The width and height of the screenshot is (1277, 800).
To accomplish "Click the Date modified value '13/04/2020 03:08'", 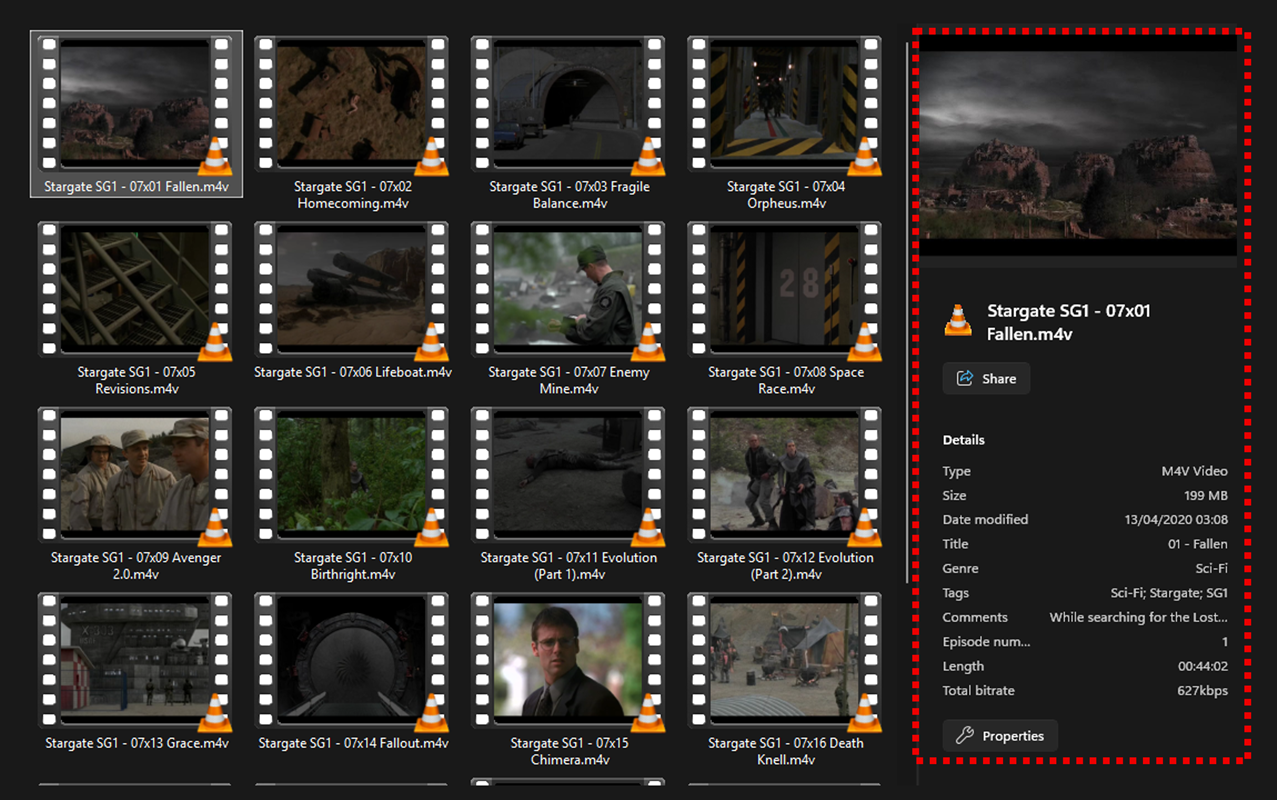I will click(x=1176, y=519).
